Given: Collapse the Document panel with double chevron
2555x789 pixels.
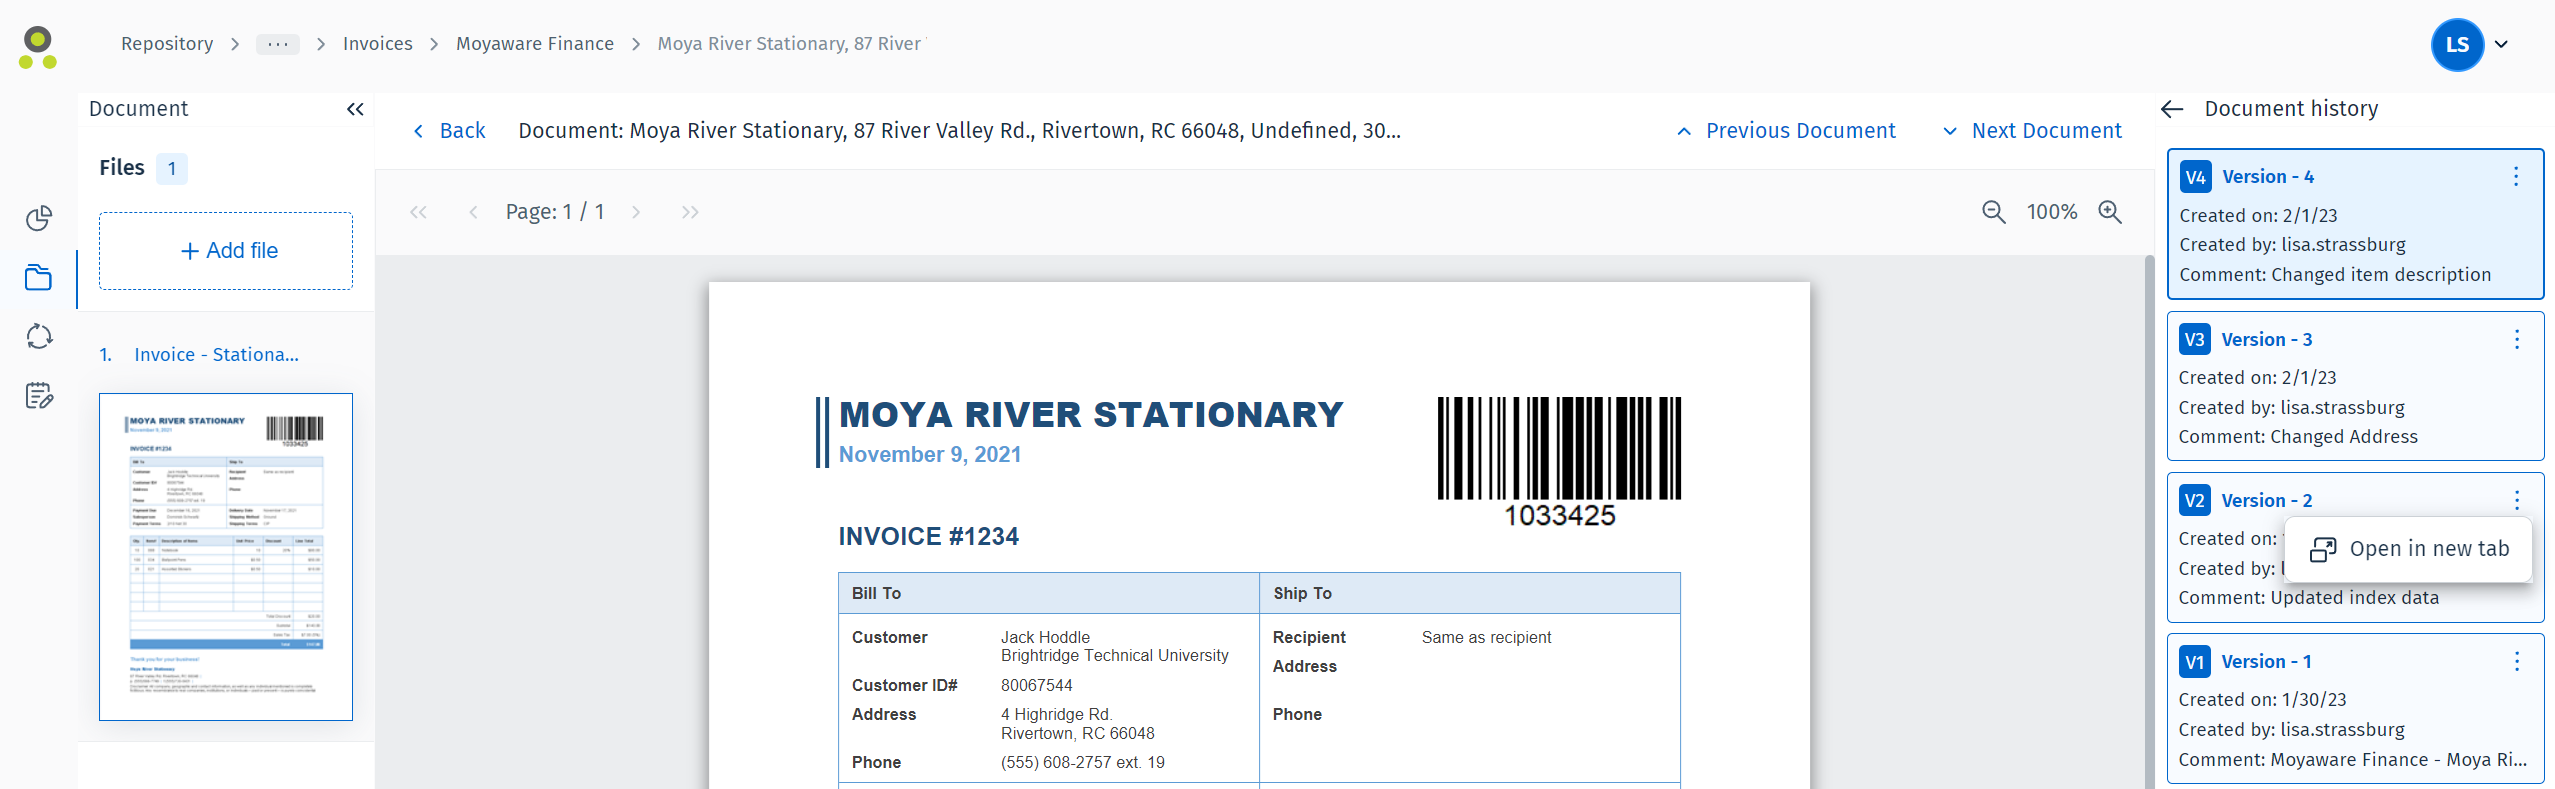Looking at the screenshot, I should (355, 109).
